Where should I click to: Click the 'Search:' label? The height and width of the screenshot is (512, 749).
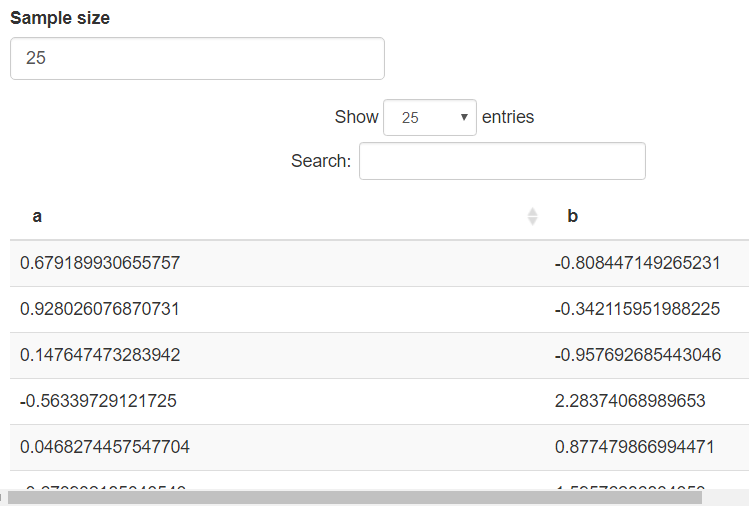coord(320,161)
